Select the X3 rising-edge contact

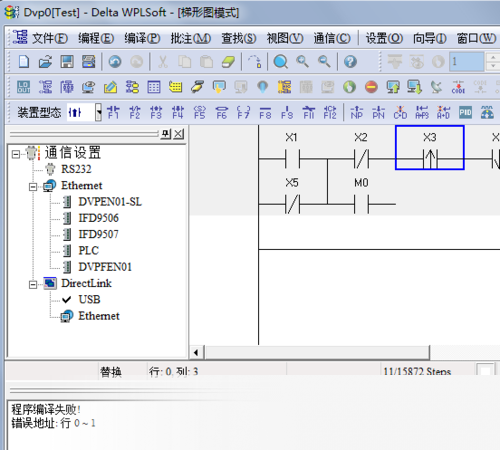[x=430, y=148]
